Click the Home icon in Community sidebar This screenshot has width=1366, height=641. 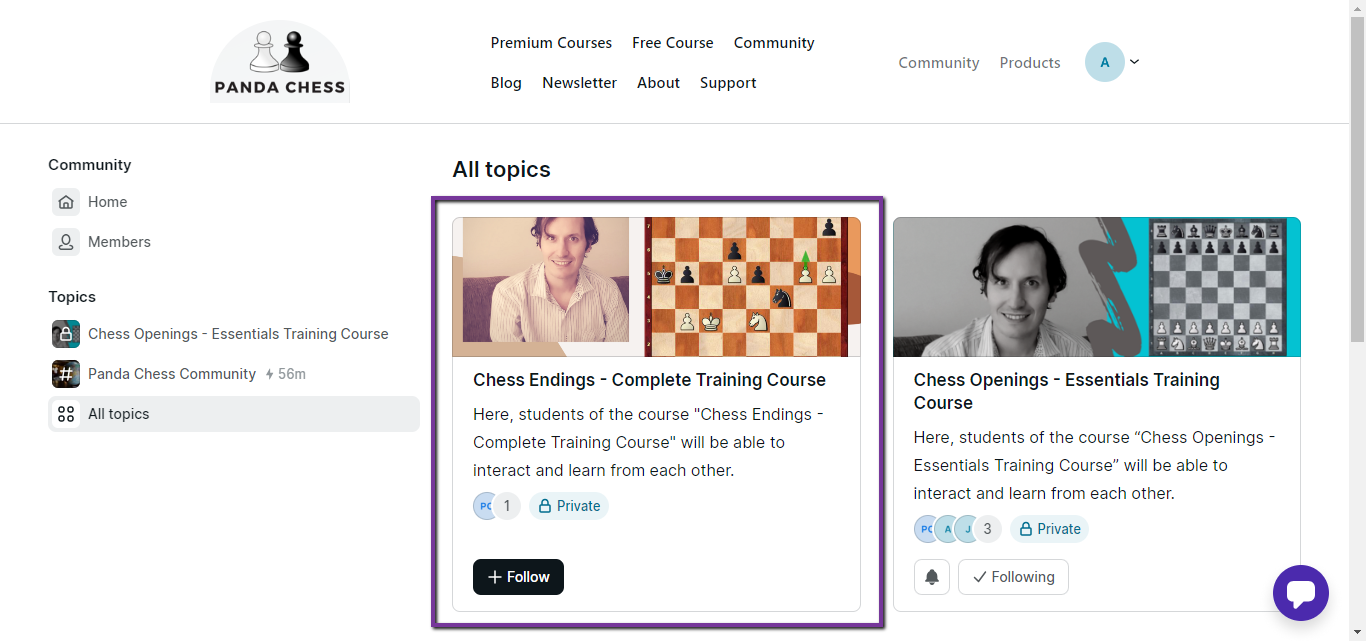(x=66, y=202)
